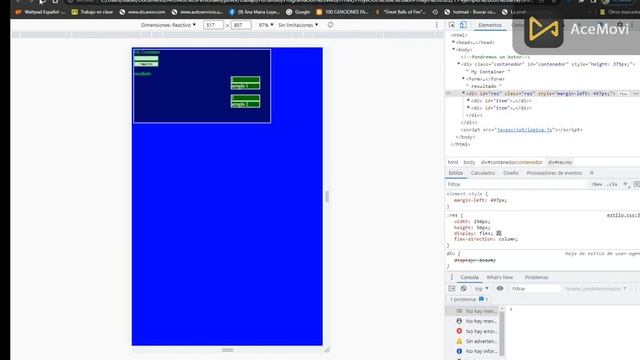This screenshot has height=360, width=640.
Task: Collapse the body node in the DOM tree
Action: click(453, 50)
